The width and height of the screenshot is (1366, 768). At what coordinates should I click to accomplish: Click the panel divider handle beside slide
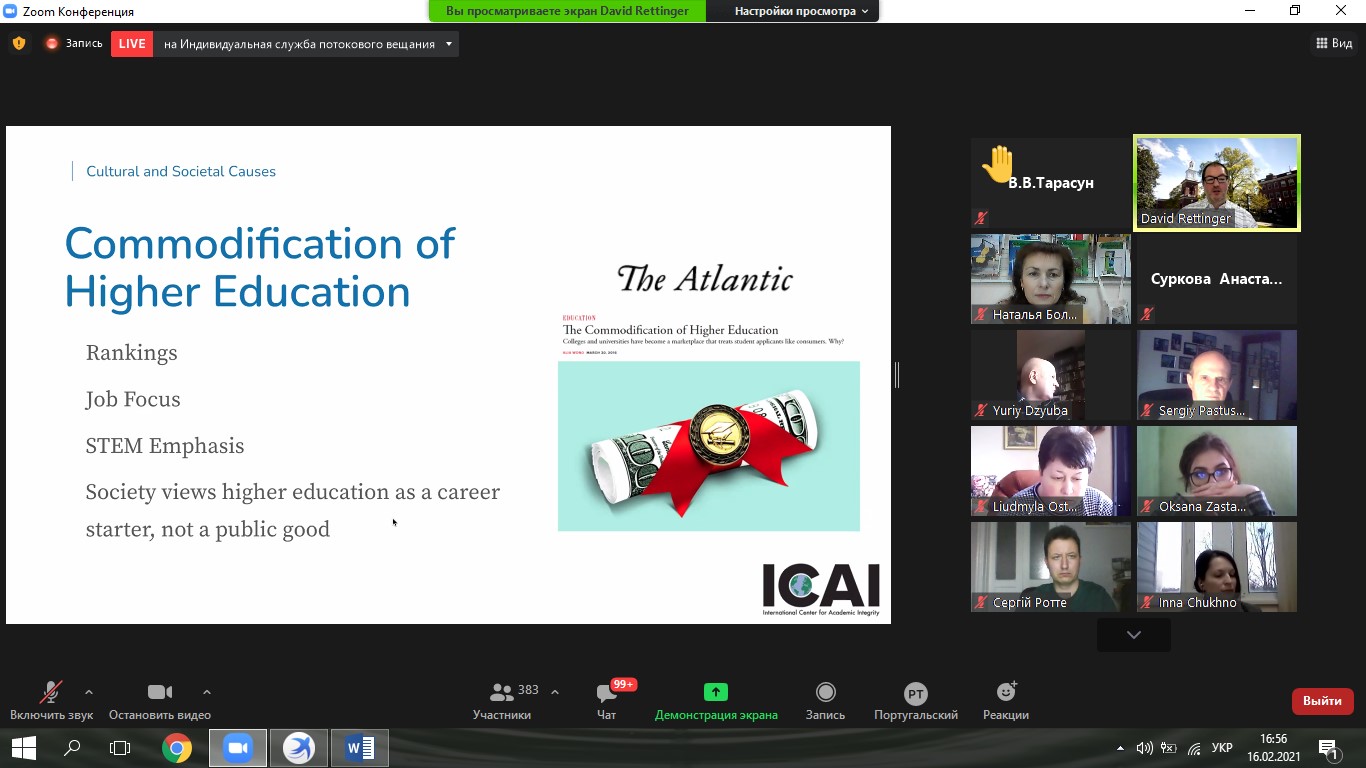pyautogui.click(x=897, y=375)
